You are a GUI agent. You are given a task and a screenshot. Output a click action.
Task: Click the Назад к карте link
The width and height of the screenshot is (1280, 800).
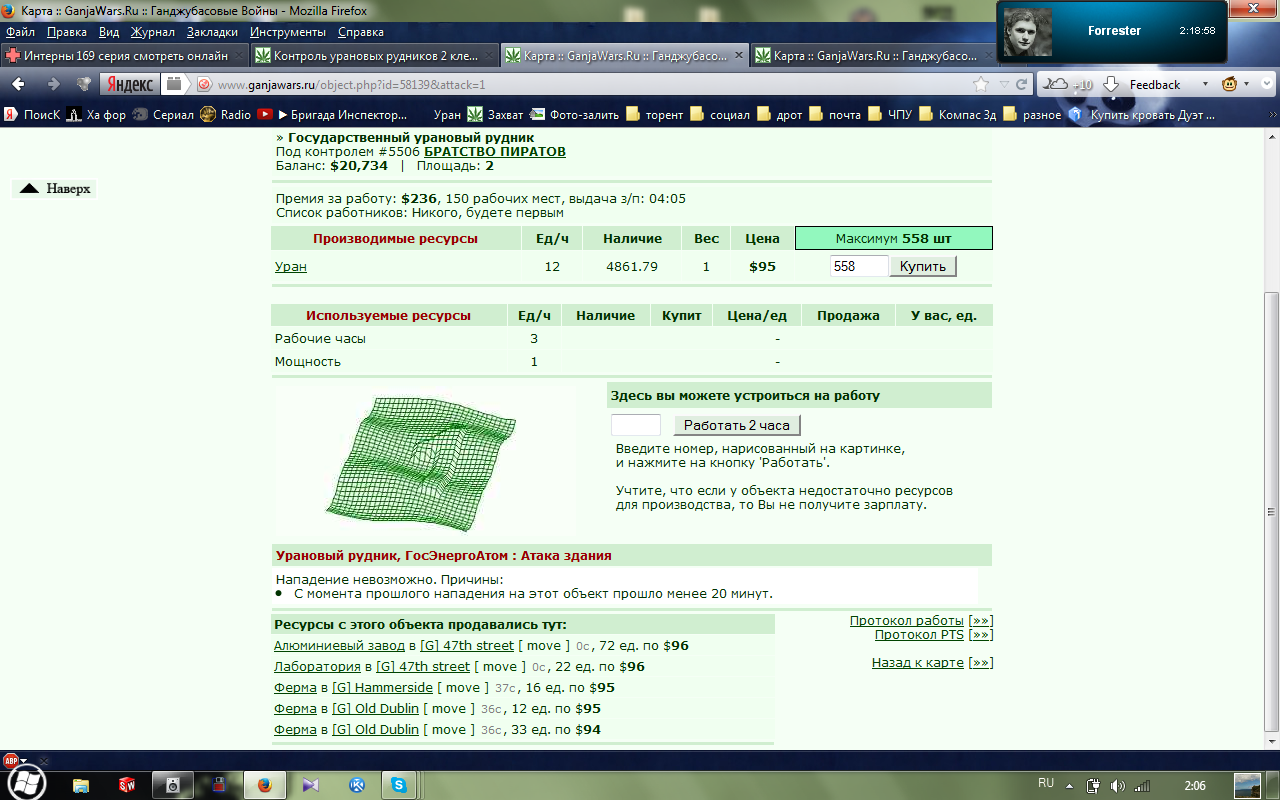(918, 663)
